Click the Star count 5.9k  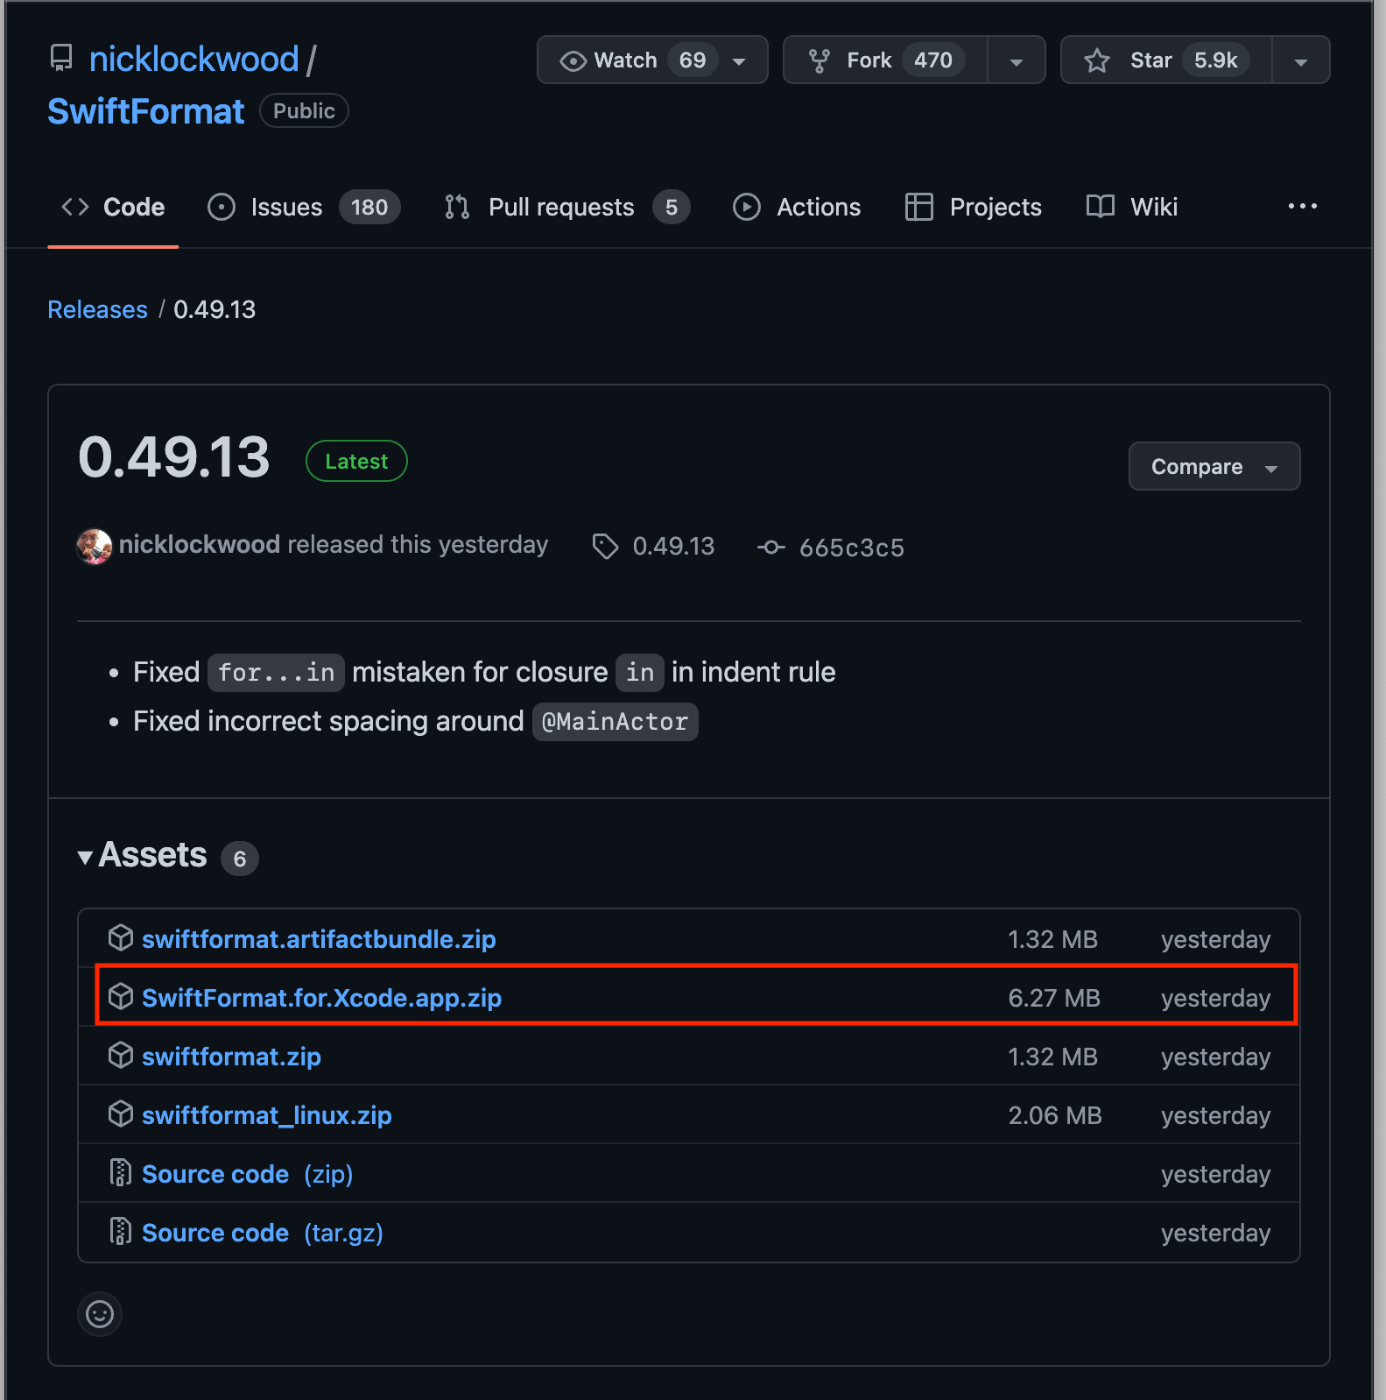(1216, 60)
